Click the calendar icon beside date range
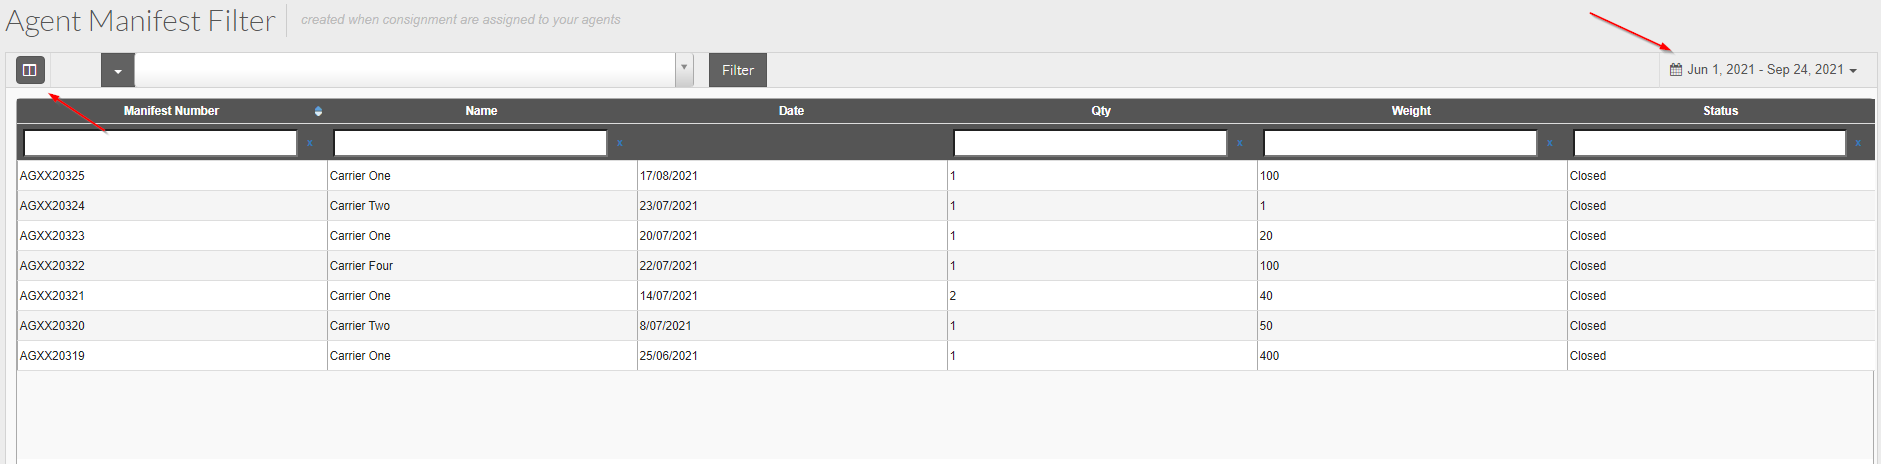 coord(1676,69)
